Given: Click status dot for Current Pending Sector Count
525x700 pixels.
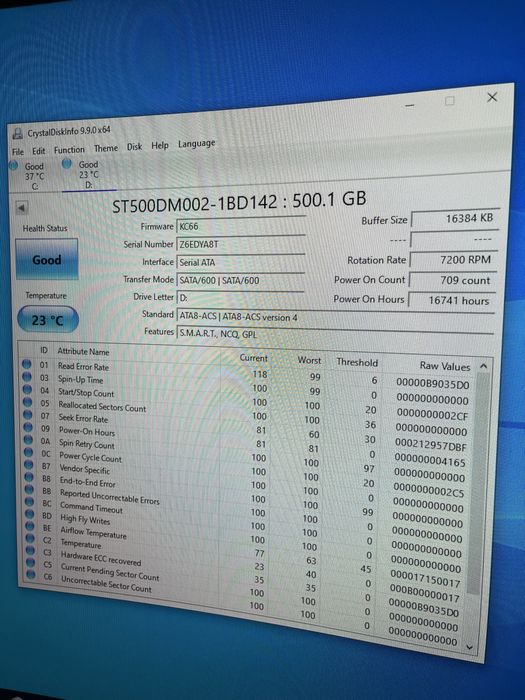Looking at the screenshot, I should [31, 562].
